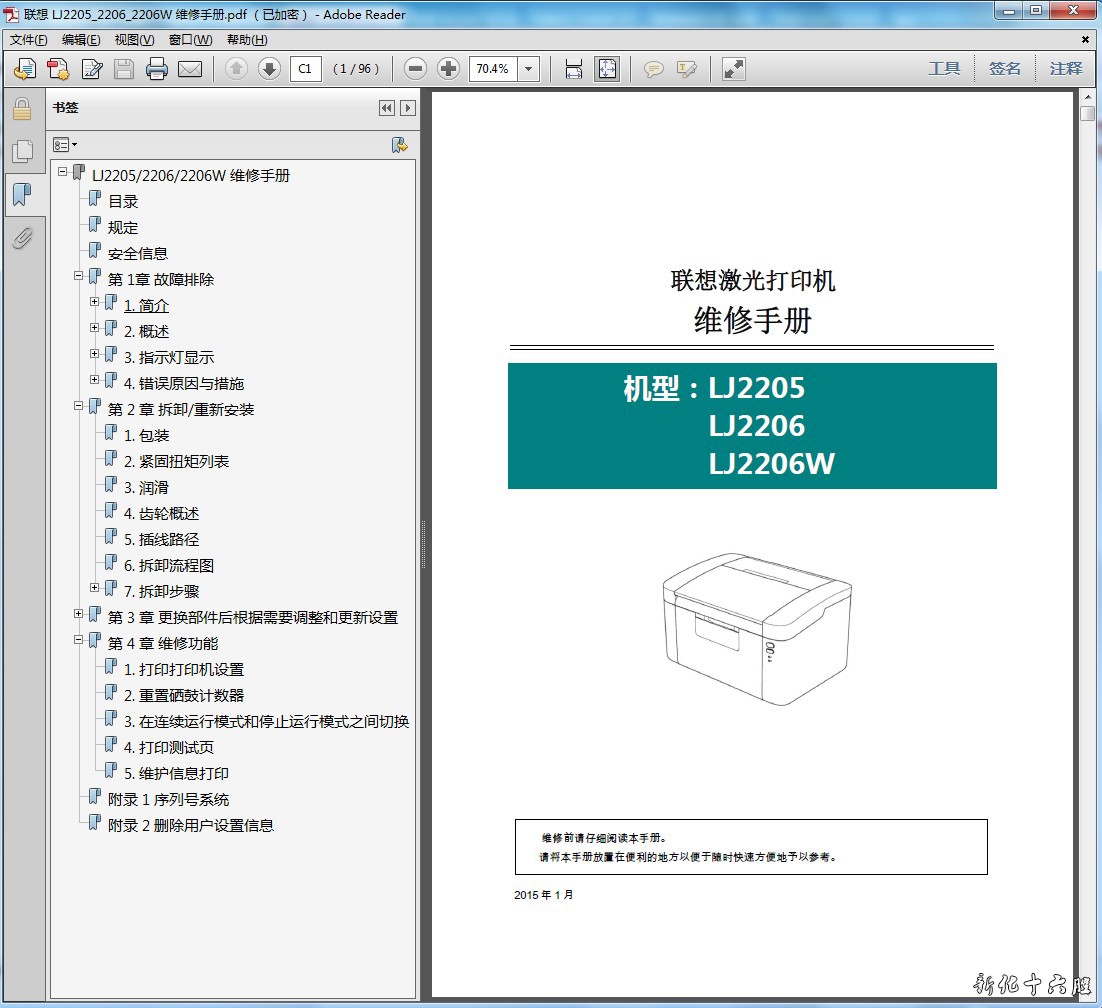Open the 工具 pane
1102x1008 pixels.
944,69
